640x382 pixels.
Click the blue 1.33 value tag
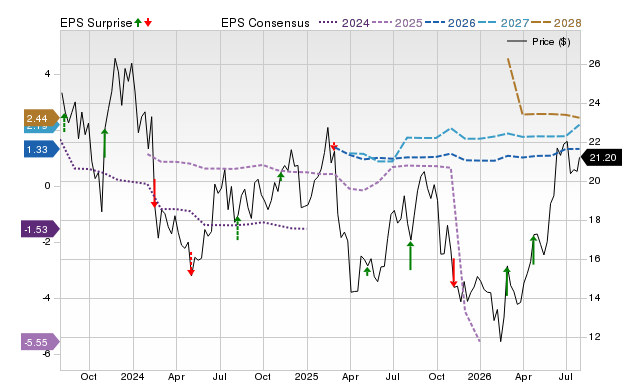pyautogui.click(x=42, y=149)
